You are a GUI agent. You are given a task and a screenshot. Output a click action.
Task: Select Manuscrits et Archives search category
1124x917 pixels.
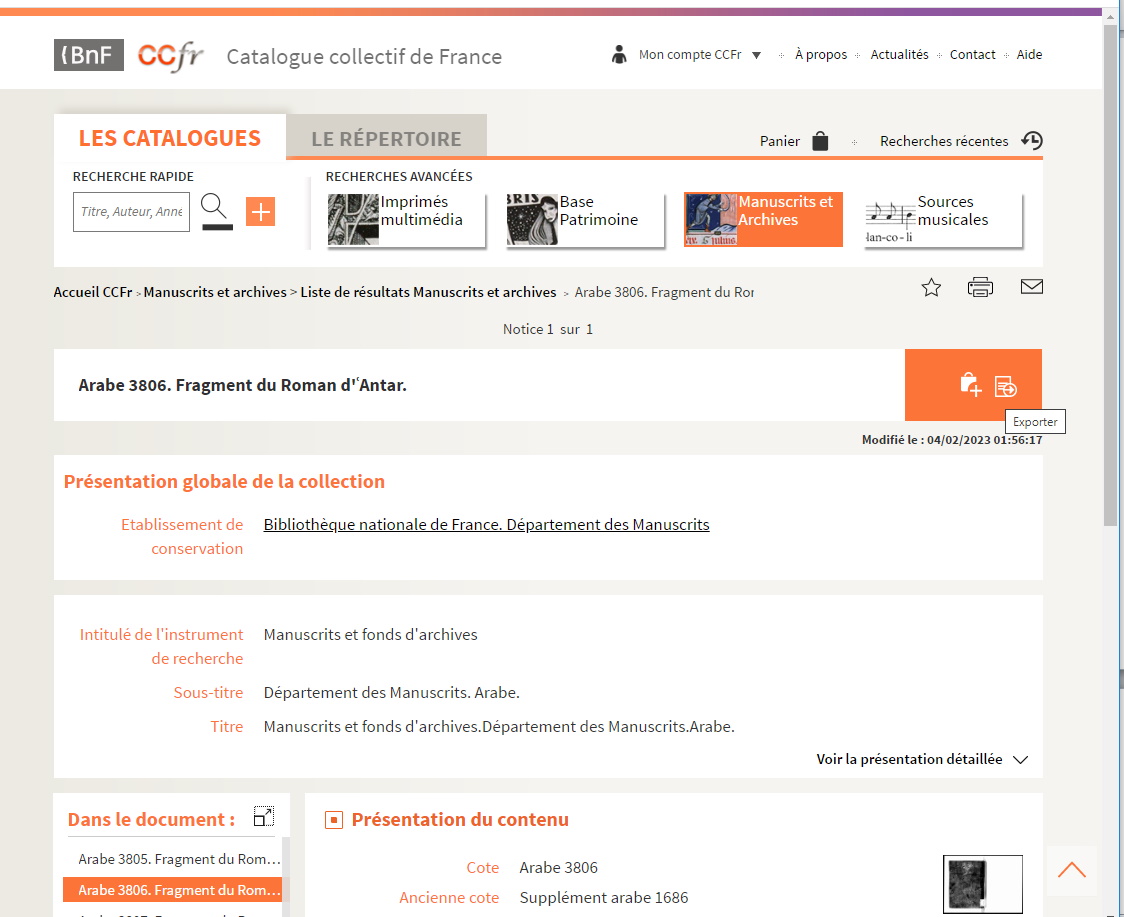pos(763,219)
